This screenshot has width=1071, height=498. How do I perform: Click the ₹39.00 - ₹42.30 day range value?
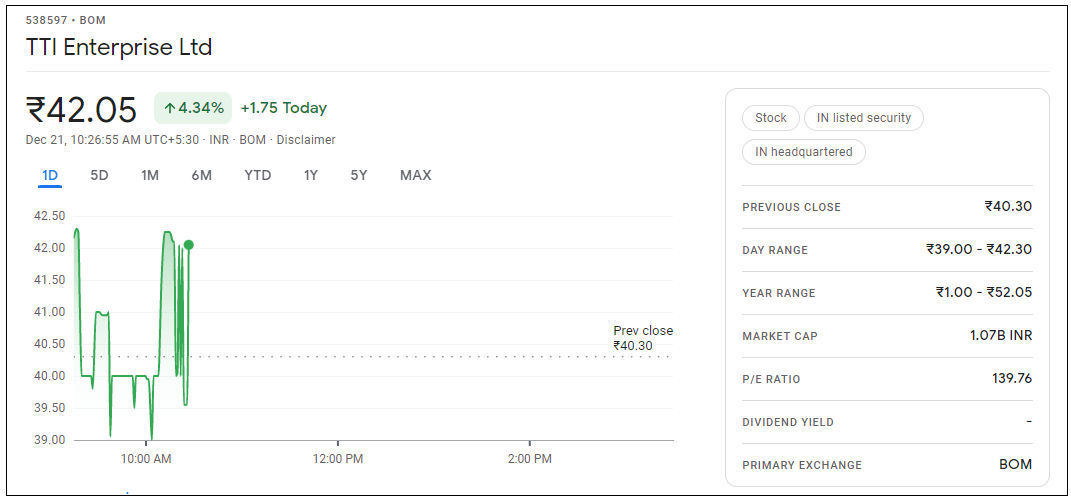(979, 249)
